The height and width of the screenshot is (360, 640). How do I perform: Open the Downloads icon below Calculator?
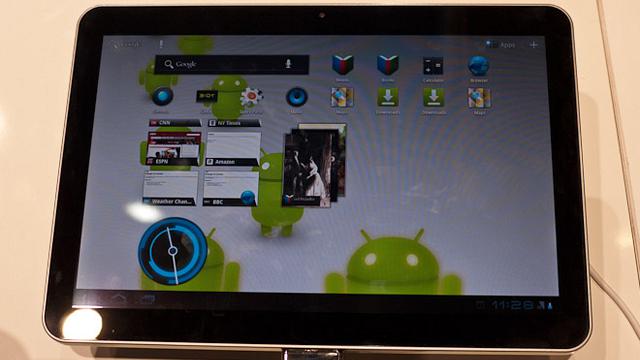pos(433,98)
